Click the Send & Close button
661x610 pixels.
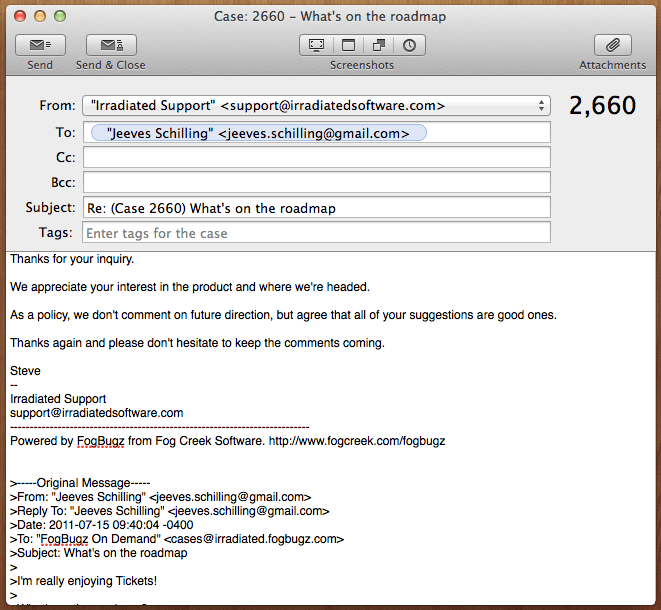tap(110, 45)
